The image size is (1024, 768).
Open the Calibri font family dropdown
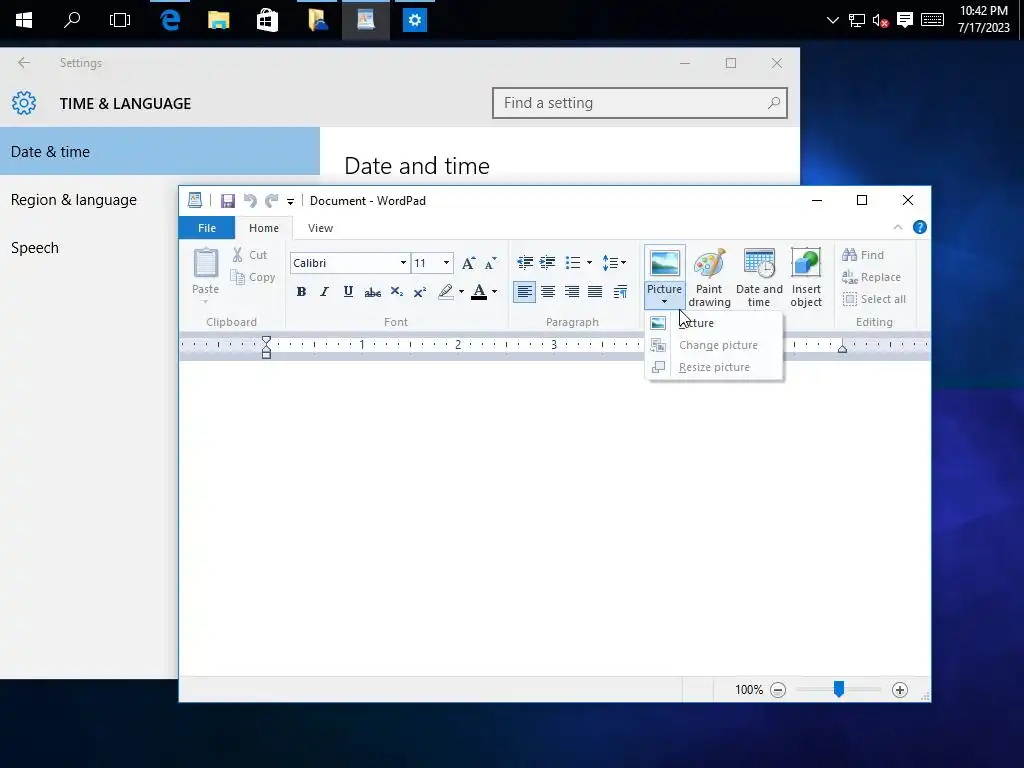coord(403,263)
